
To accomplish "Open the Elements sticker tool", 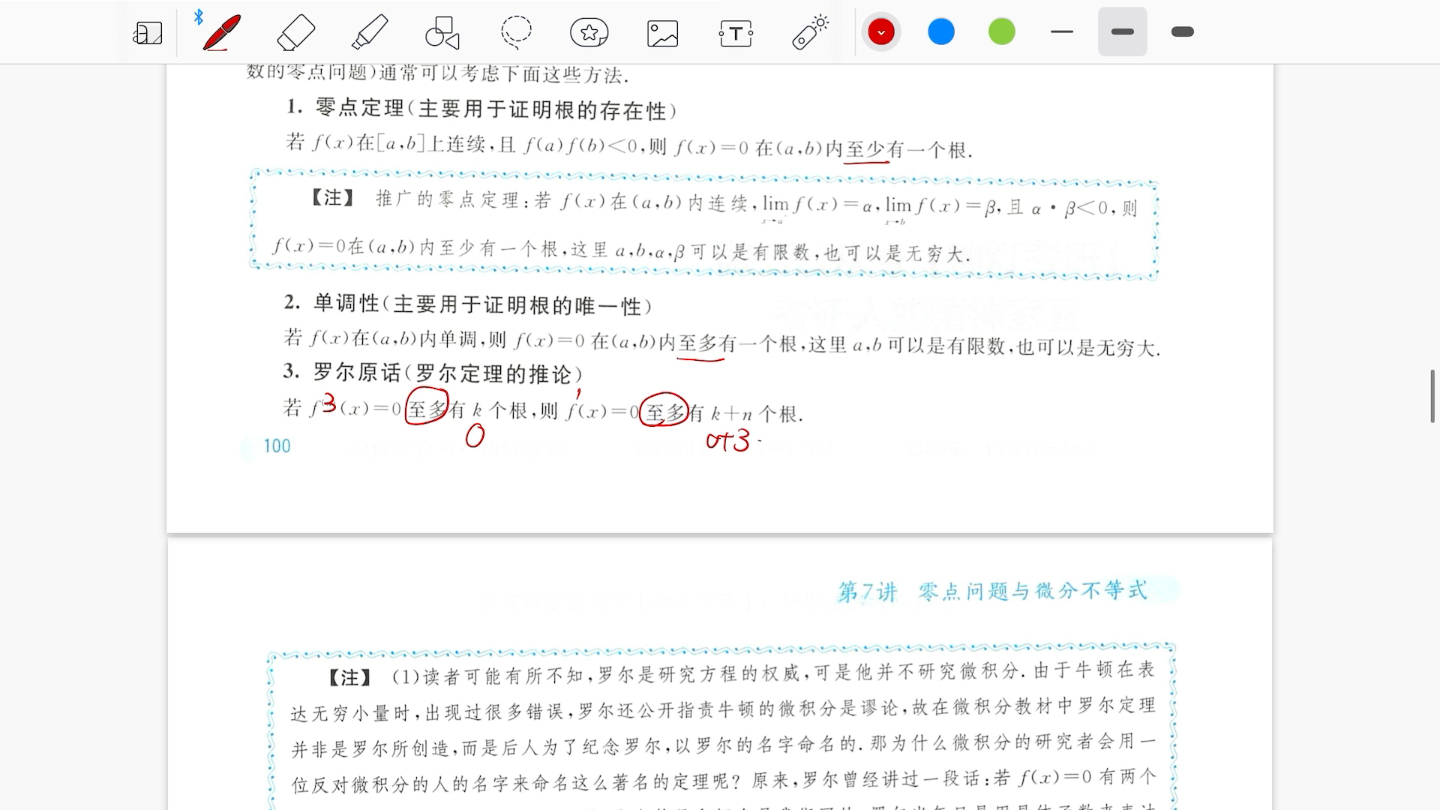I will pos(590,32).
